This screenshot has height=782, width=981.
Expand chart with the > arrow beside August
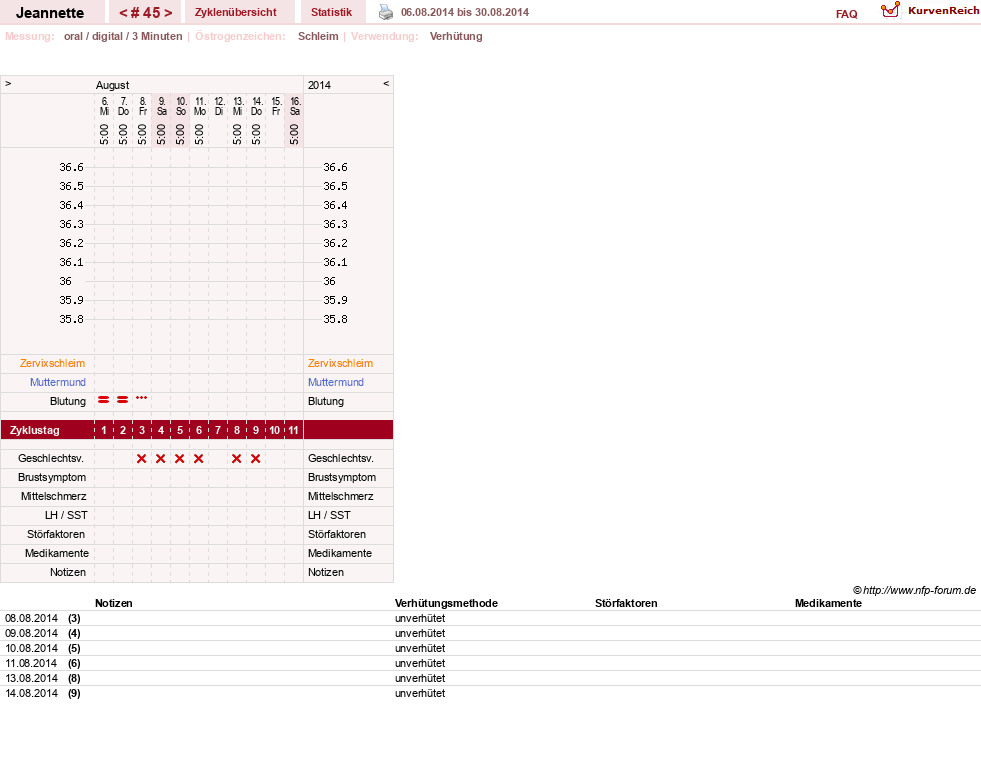coord(8,84)
